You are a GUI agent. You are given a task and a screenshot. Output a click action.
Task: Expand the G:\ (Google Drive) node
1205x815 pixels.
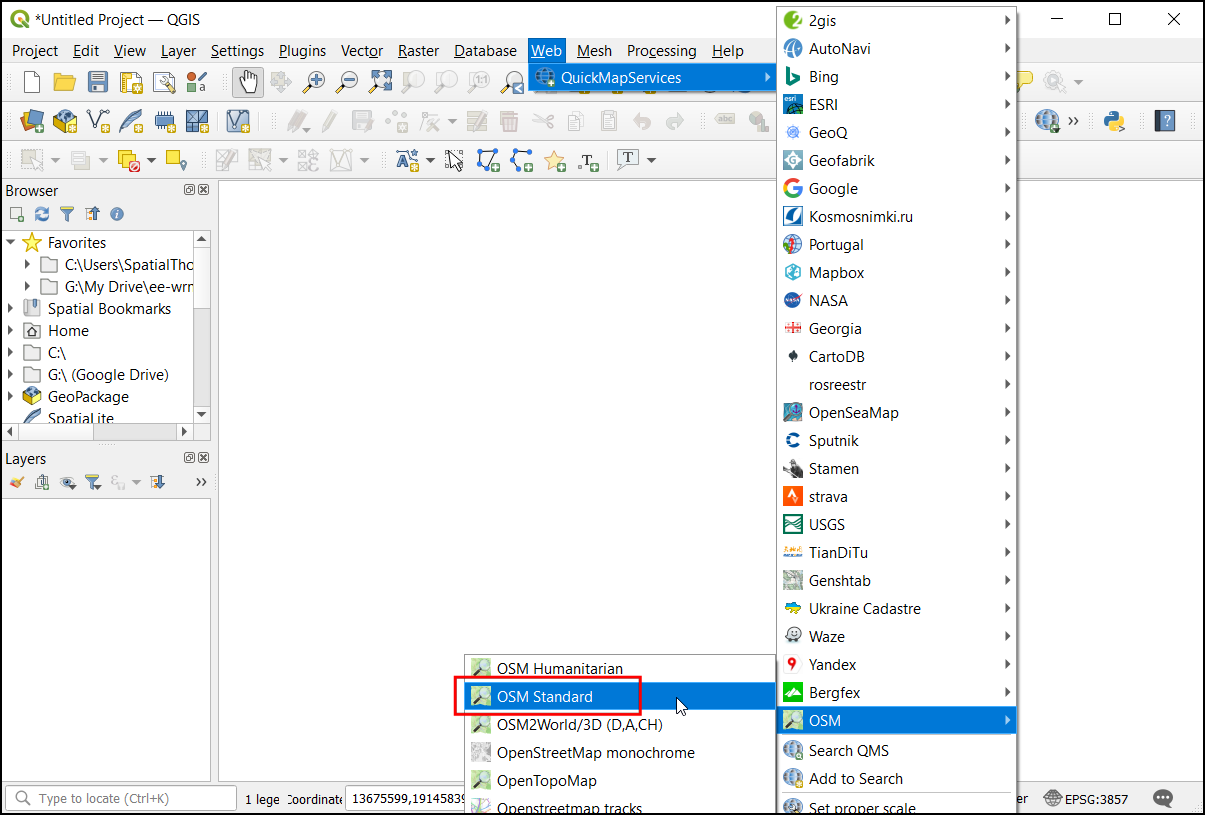[x=11, y=374]
